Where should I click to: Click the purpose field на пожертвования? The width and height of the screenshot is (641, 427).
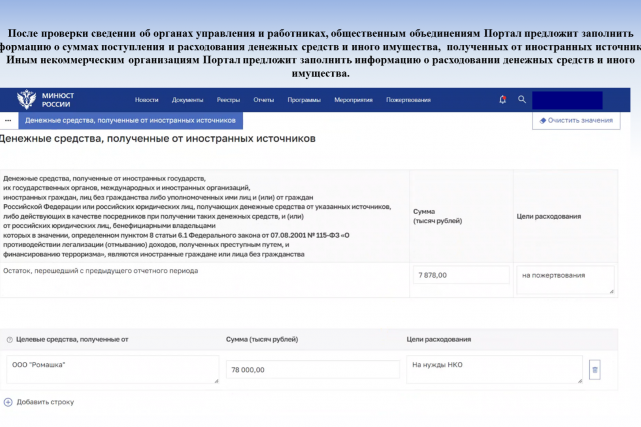(565, 280)
